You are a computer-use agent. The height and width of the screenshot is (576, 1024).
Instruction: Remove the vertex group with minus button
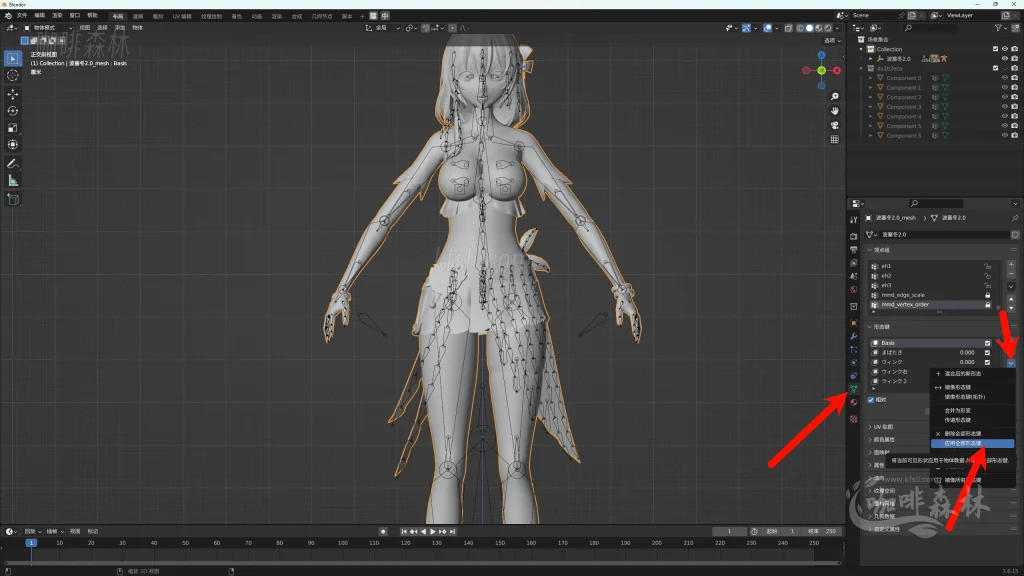point(1011,274)
